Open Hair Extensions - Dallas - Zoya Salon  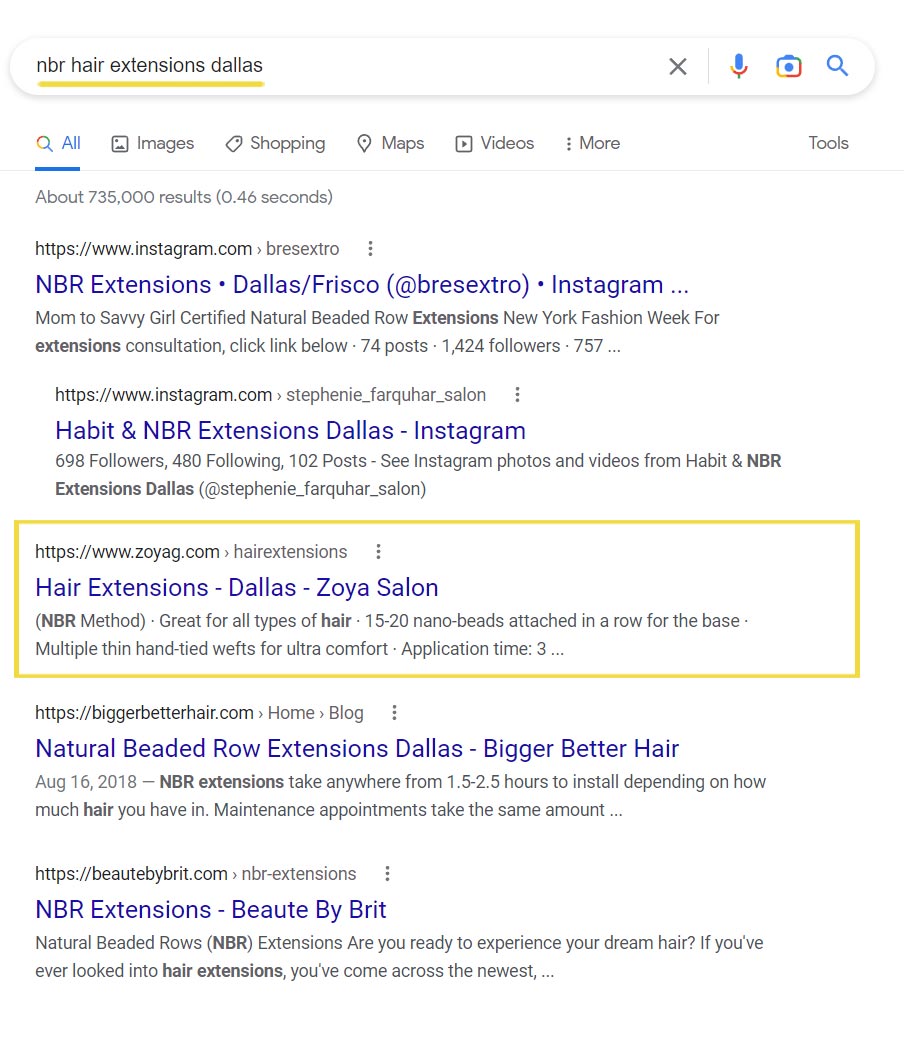[237, 588]
